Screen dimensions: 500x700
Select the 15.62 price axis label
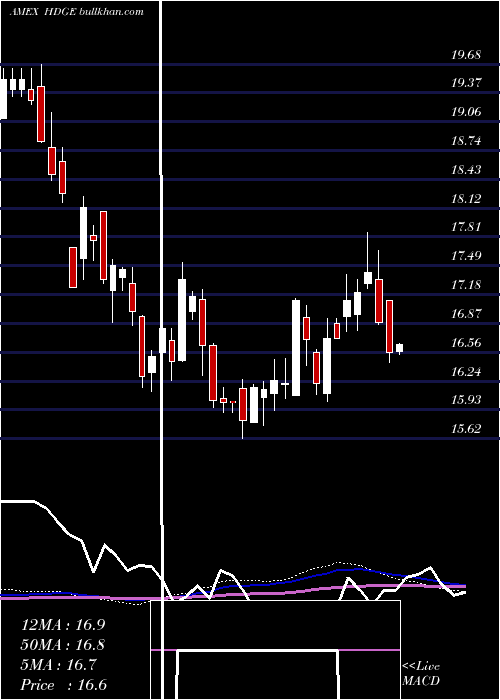coord(466,429)
